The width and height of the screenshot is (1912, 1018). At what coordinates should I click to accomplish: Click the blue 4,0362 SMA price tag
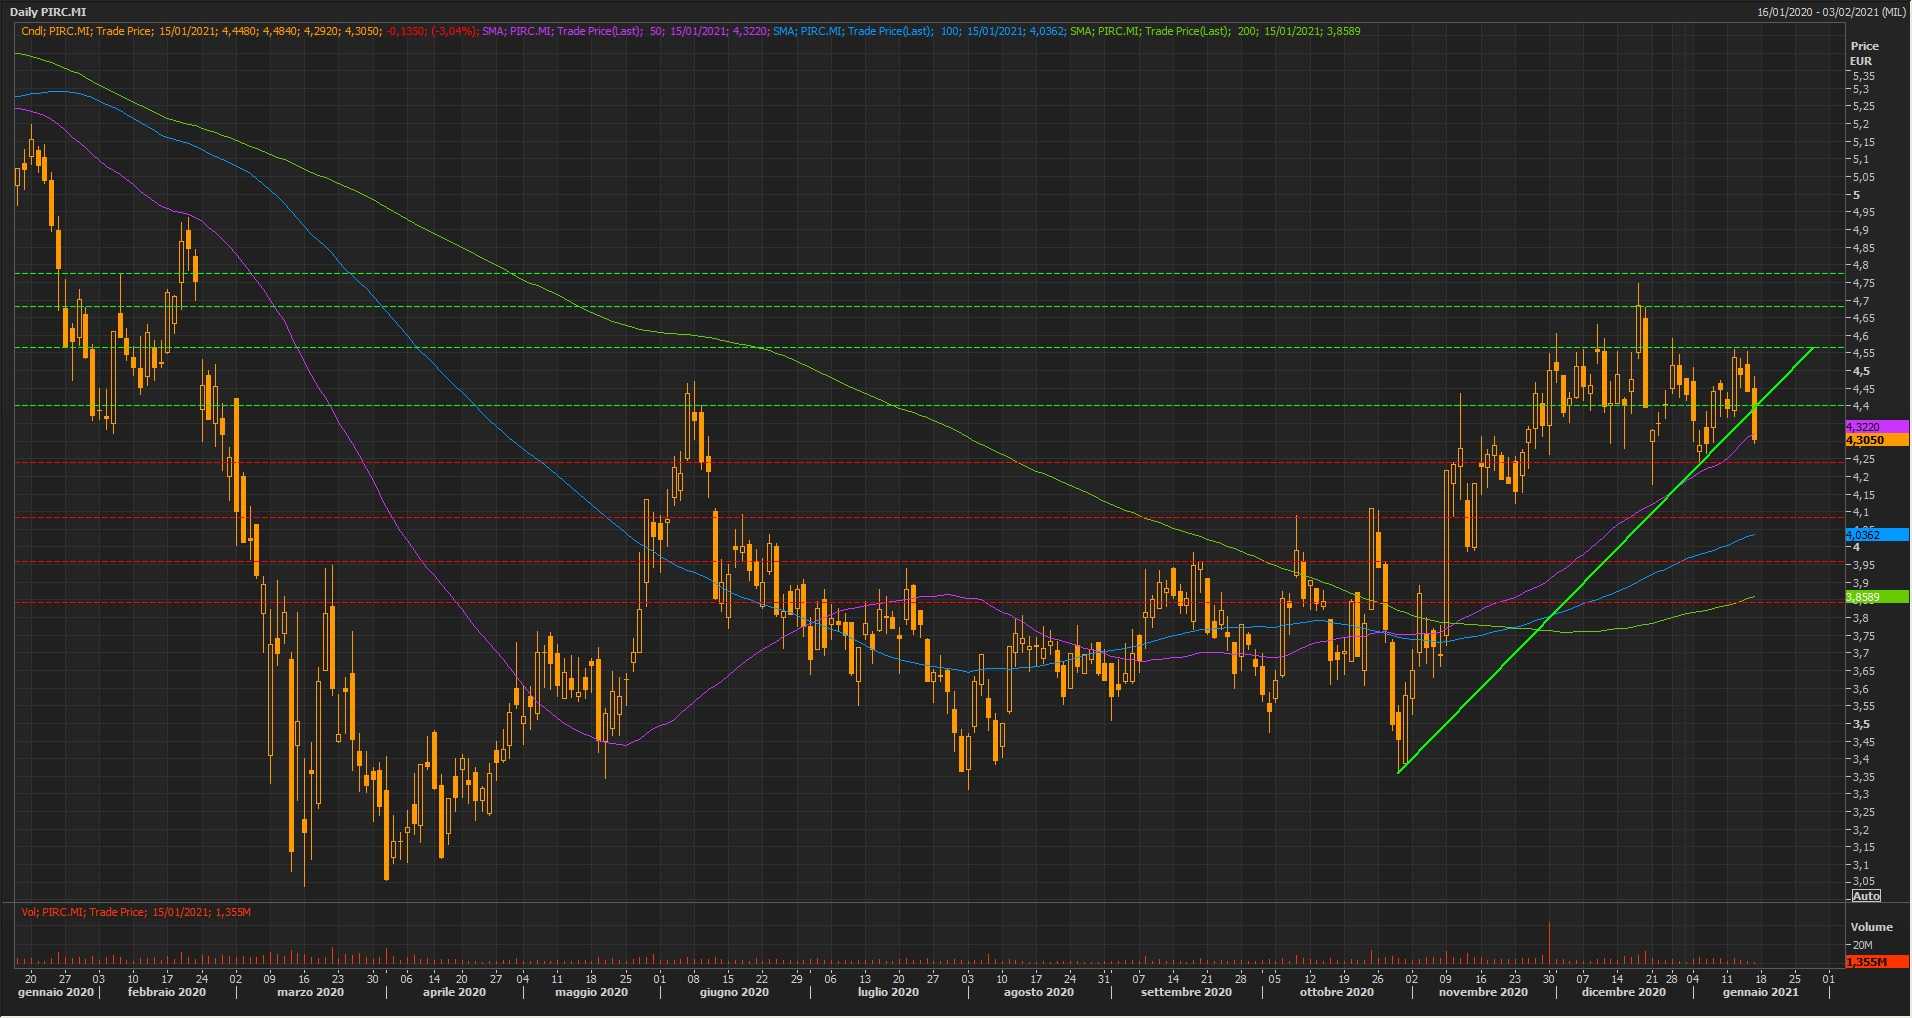tap(1876, 535)
